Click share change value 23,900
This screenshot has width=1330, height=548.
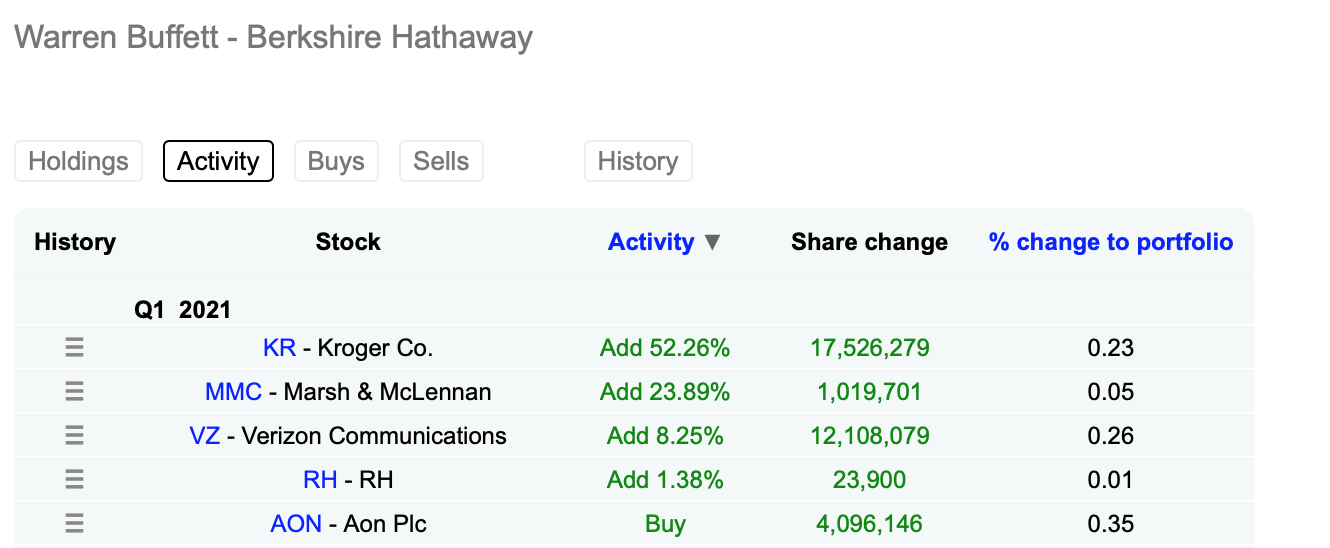(869, 480)
